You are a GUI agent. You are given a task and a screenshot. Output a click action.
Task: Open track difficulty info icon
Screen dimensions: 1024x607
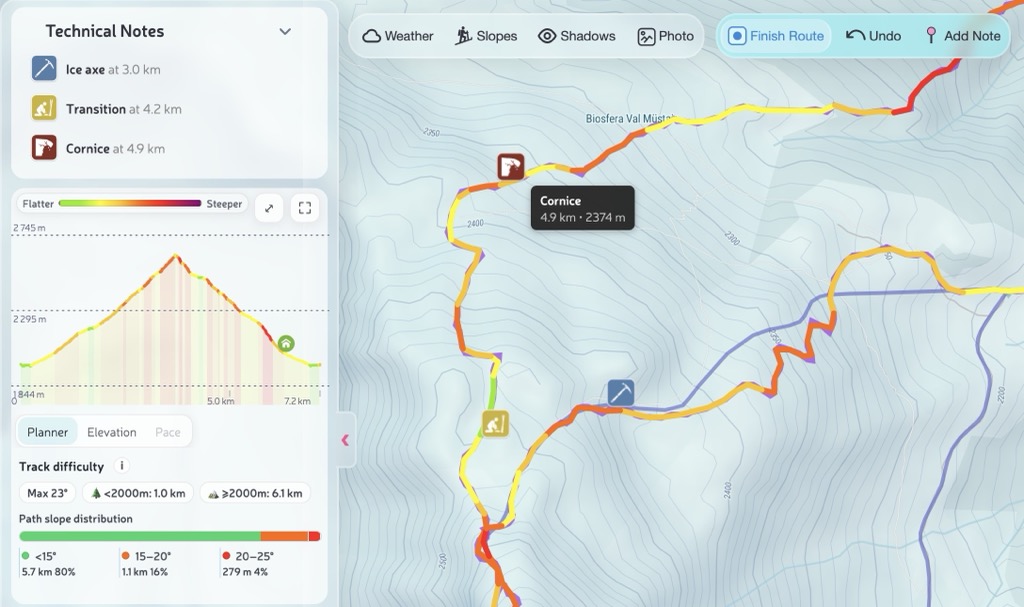122,466
